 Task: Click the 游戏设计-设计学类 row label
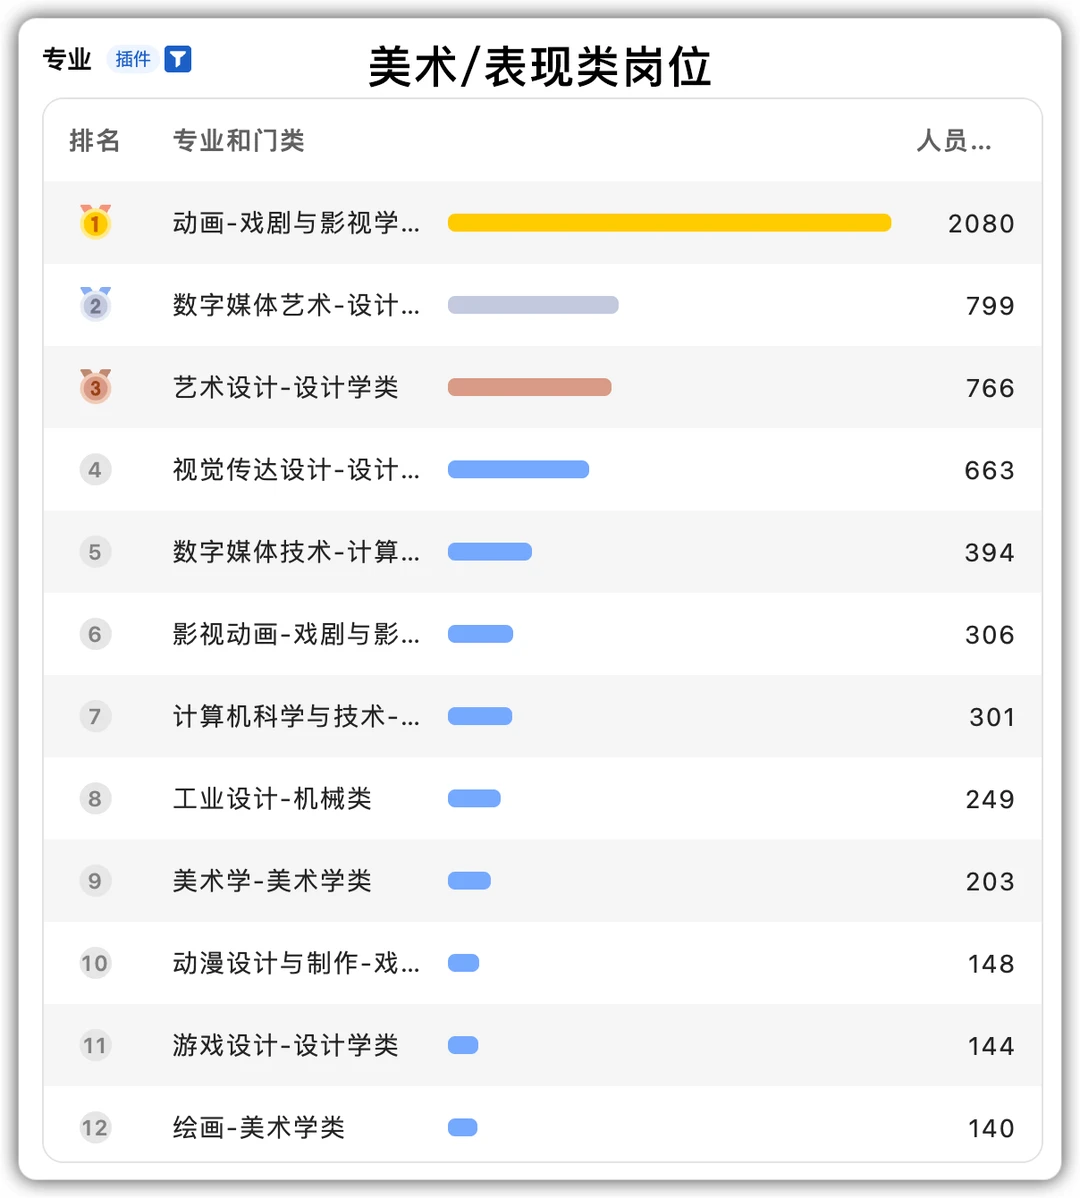pos(285,1046)
